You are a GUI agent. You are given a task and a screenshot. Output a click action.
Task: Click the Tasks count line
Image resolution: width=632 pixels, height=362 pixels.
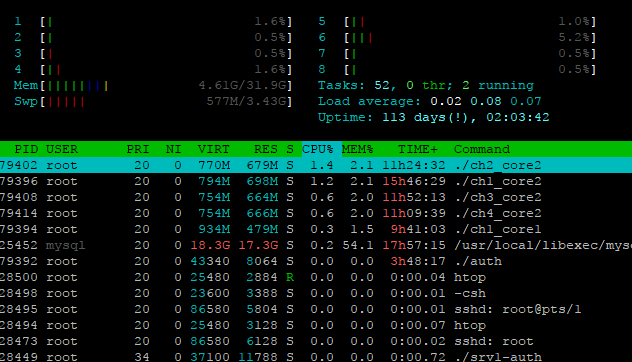pyautogui.click(x=426, y=85)
